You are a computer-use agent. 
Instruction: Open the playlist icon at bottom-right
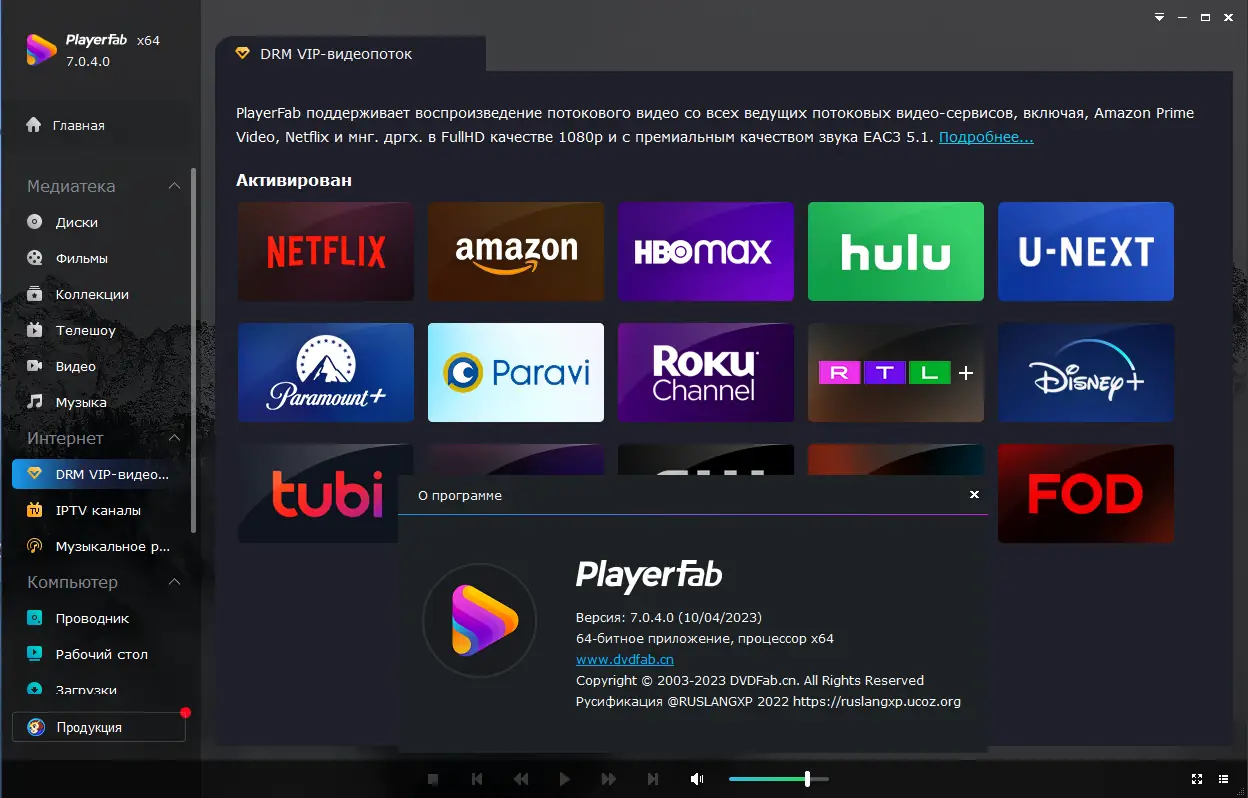pyautogui.click(x=1225, y=779)
